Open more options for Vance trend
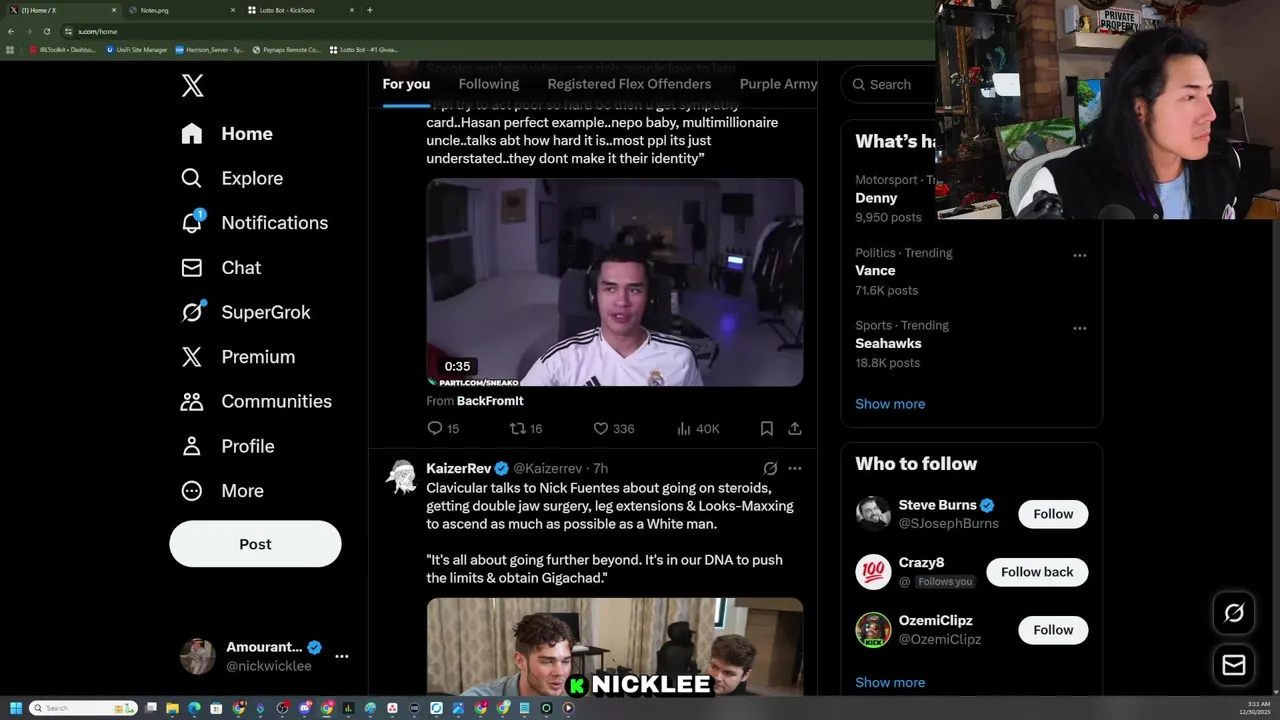1280x720 pixels. pos(1080,255)
